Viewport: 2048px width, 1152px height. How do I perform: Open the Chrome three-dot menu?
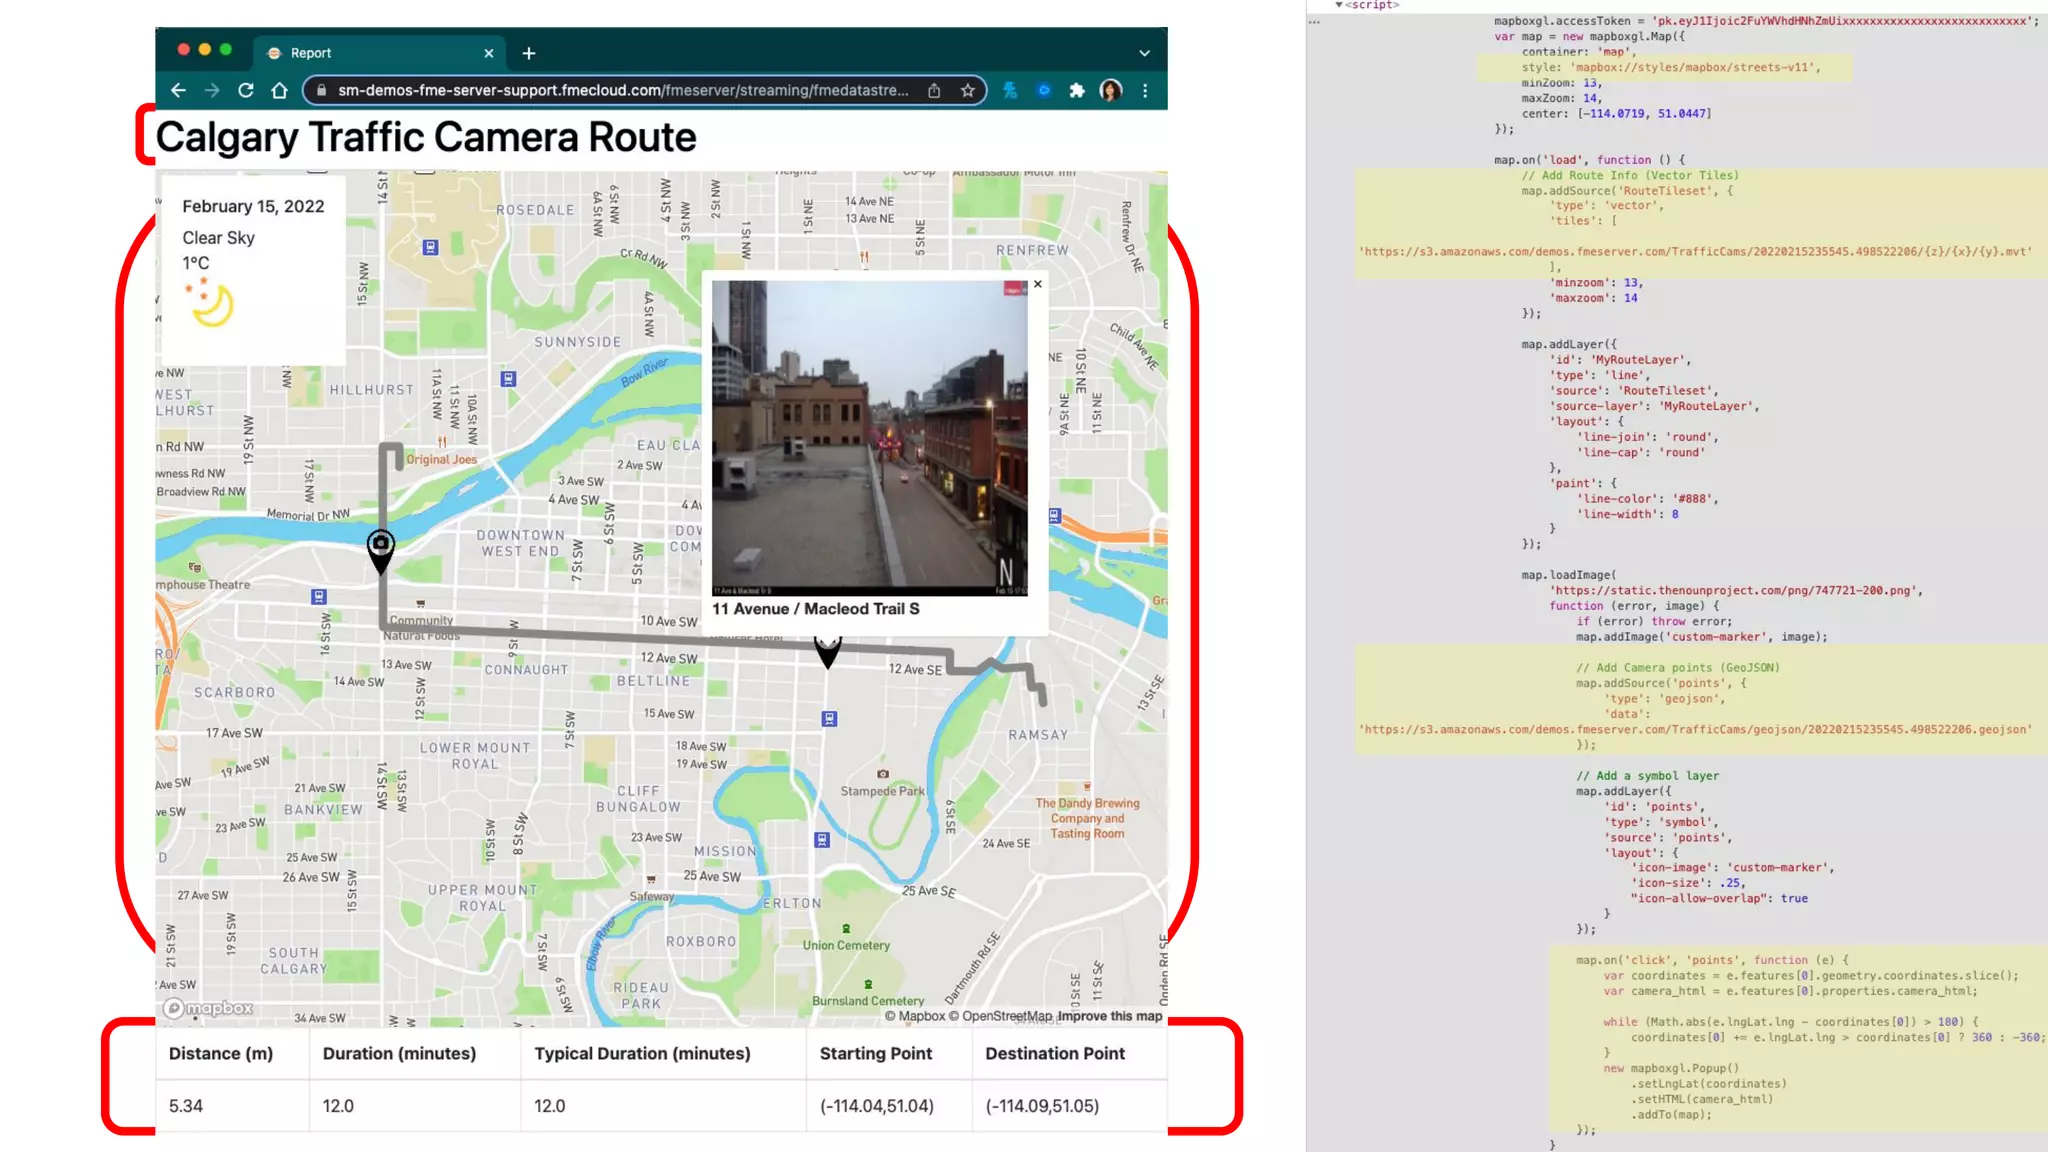click(1145, 91)
